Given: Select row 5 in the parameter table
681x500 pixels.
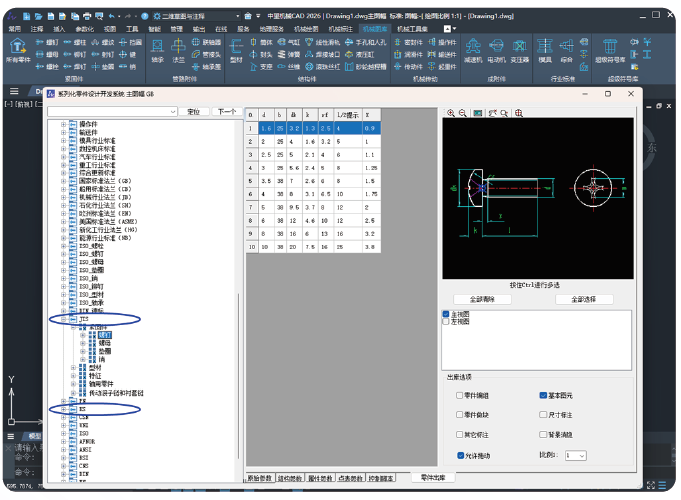Looking at the screenshot, I should point(250,180).
